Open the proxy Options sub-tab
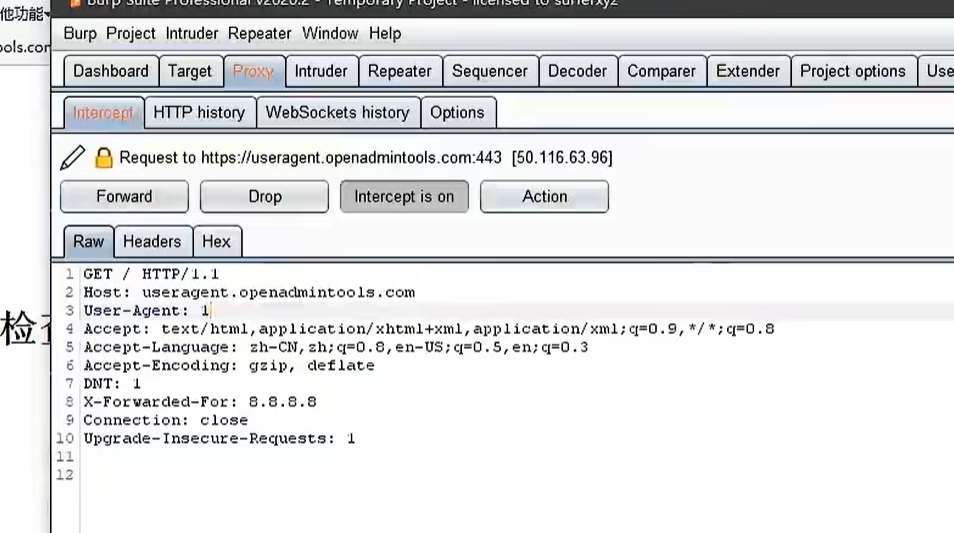 457,113
